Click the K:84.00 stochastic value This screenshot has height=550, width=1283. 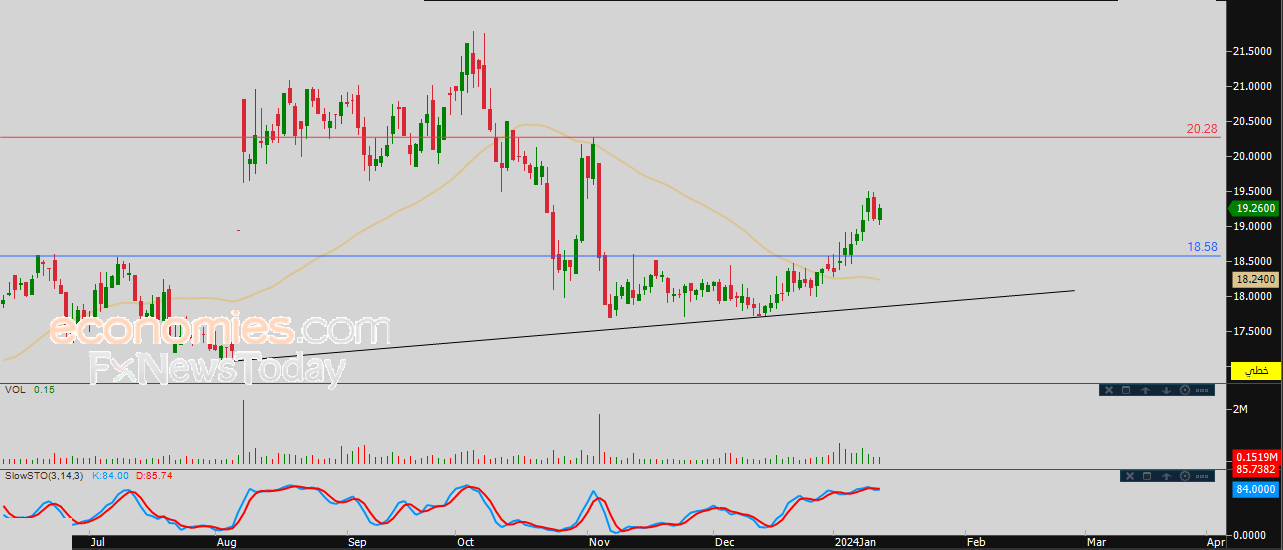111,475
